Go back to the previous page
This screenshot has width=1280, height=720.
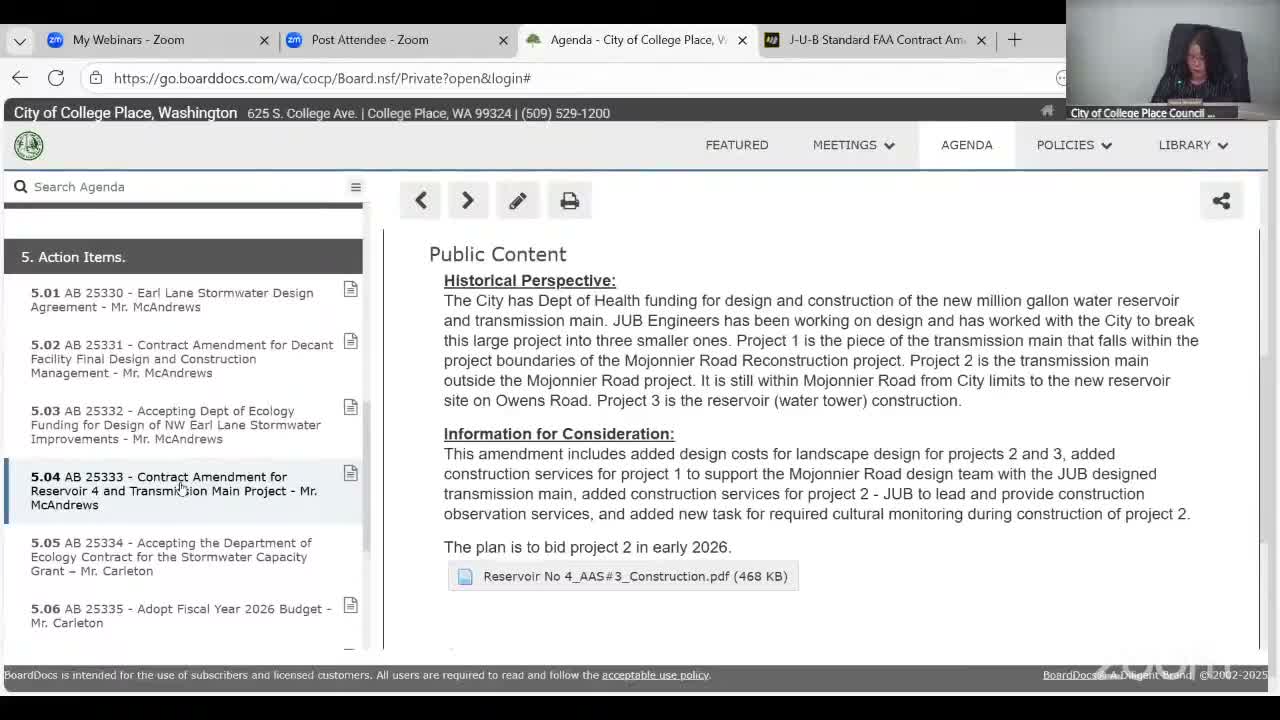coord(20,78)
